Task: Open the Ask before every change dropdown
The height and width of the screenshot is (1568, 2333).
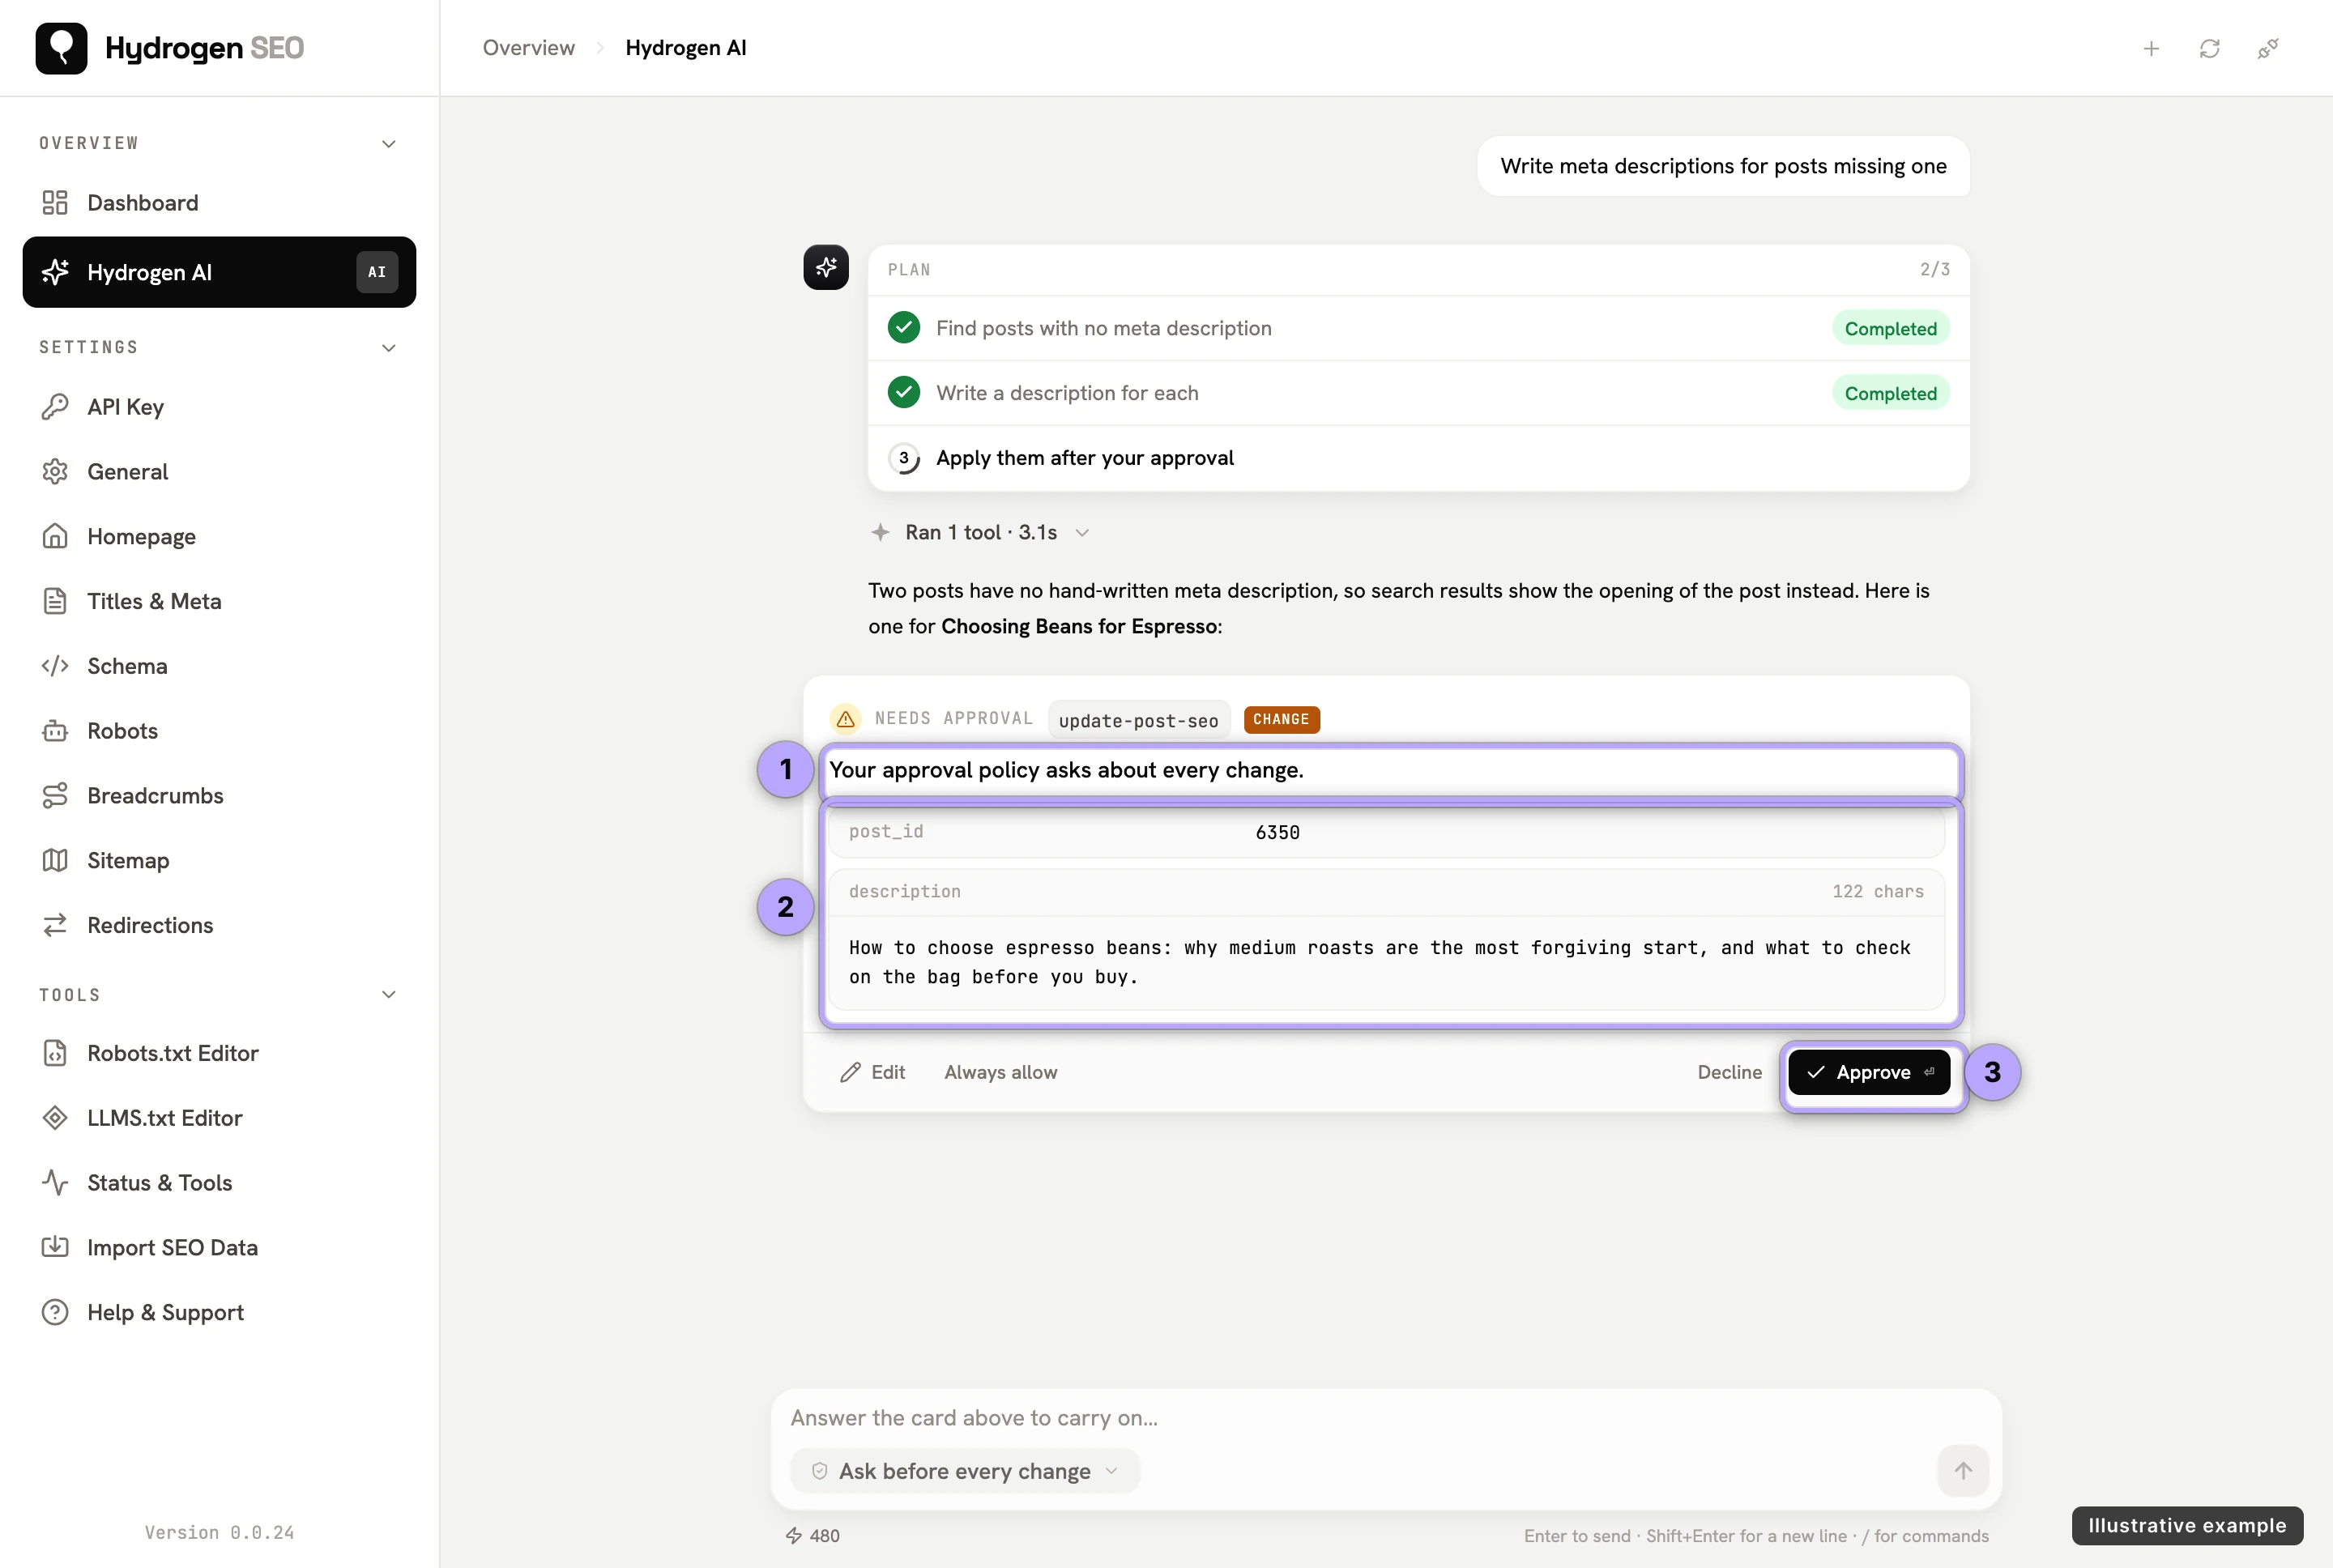Action: pos(965,1471)
